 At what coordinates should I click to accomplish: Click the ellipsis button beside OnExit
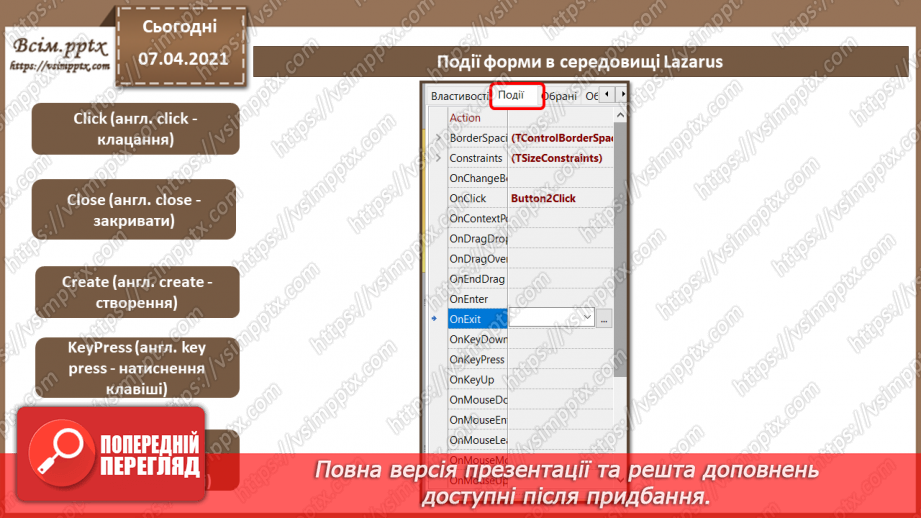[x=604, y=318]
